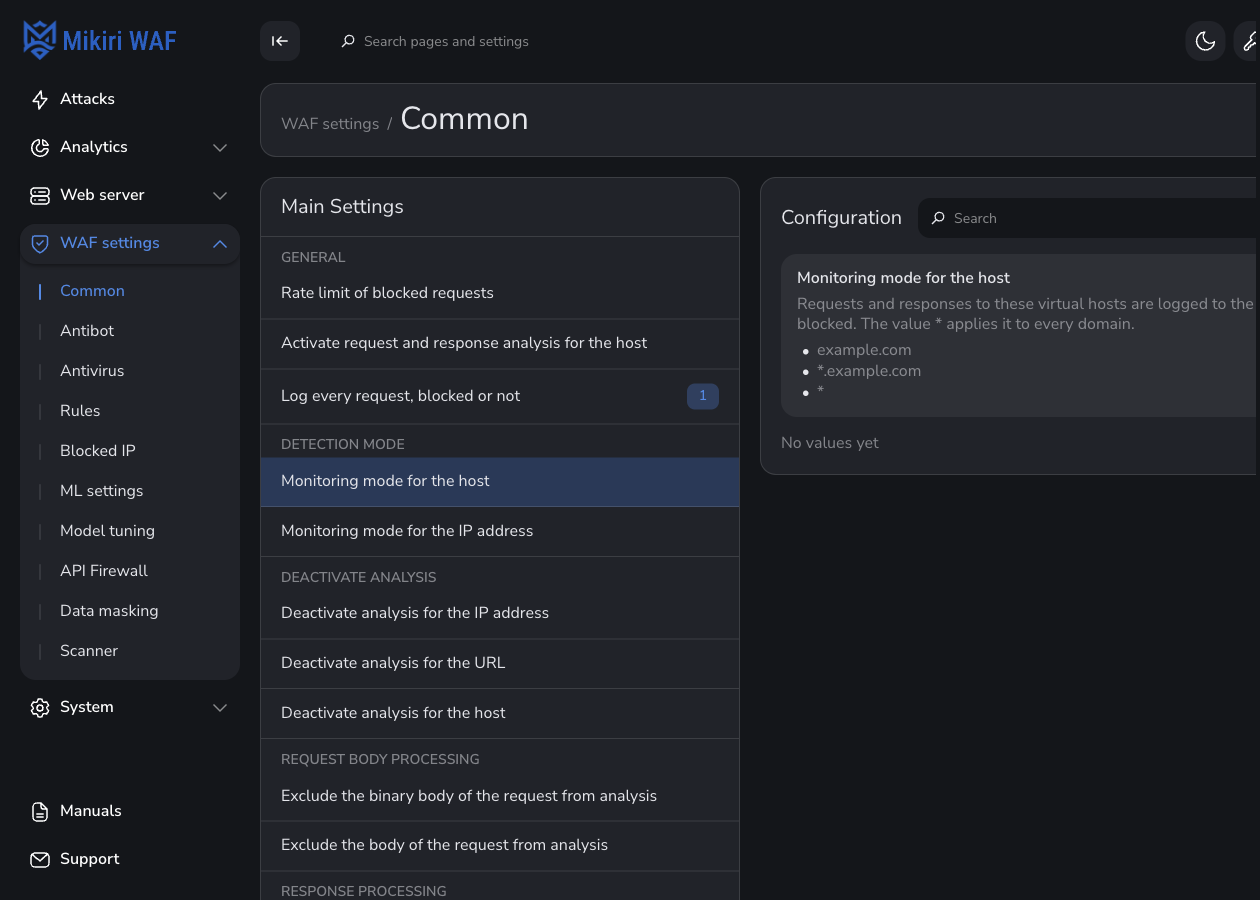Open API Firewall settings
Viewport: 1260px width, 900px height.
(x=104, y=571)
